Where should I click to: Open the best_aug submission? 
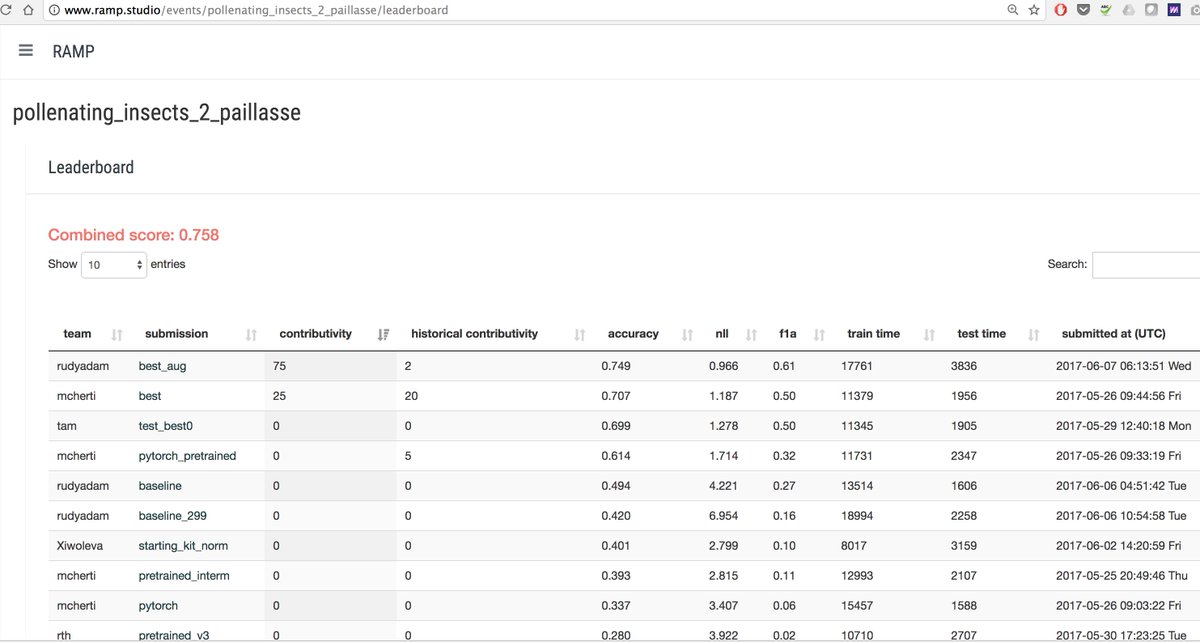pos(162,367)
